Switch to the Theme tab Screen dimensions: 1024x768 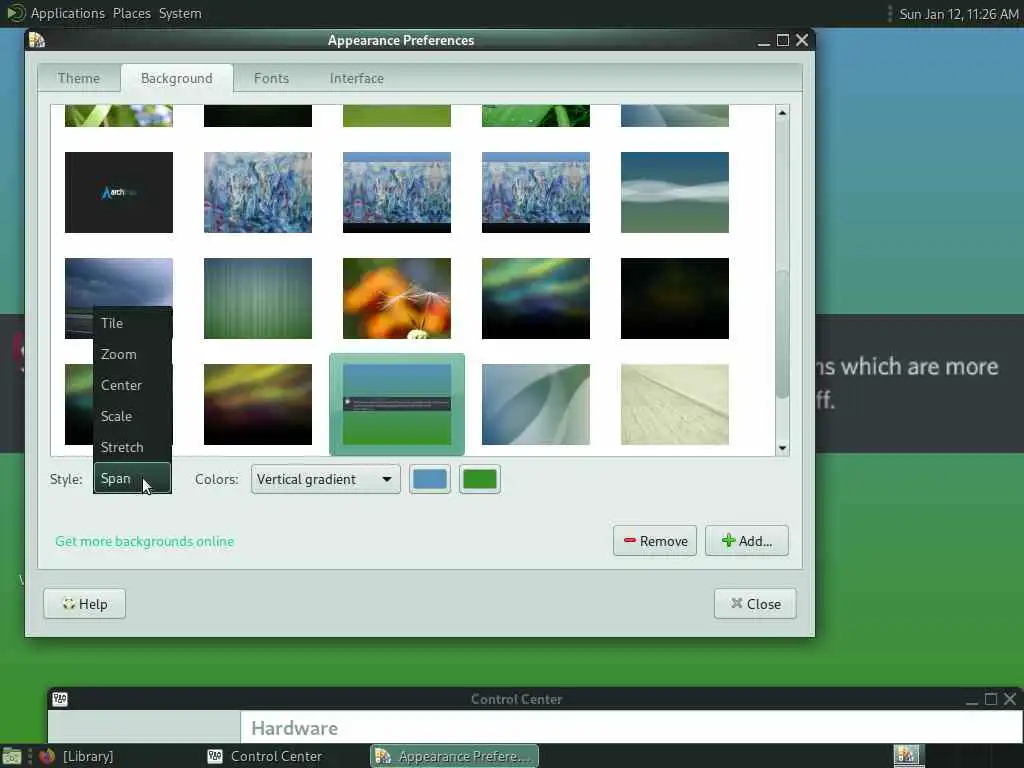pyautogui.click(x=79, y=78)
